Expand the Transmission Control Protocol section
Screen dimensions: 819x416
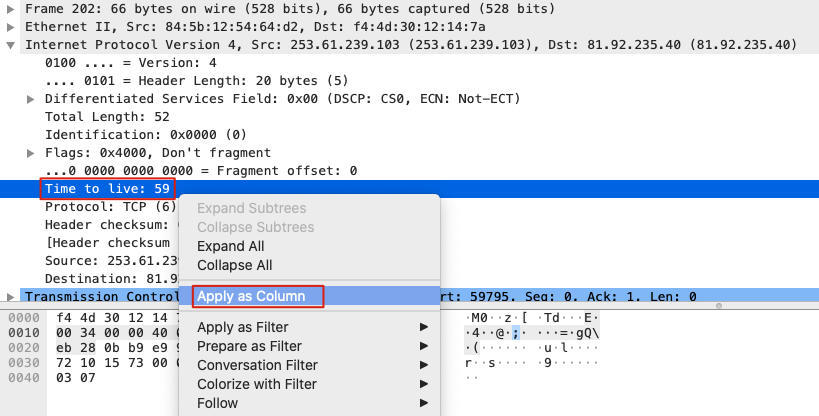11,297
